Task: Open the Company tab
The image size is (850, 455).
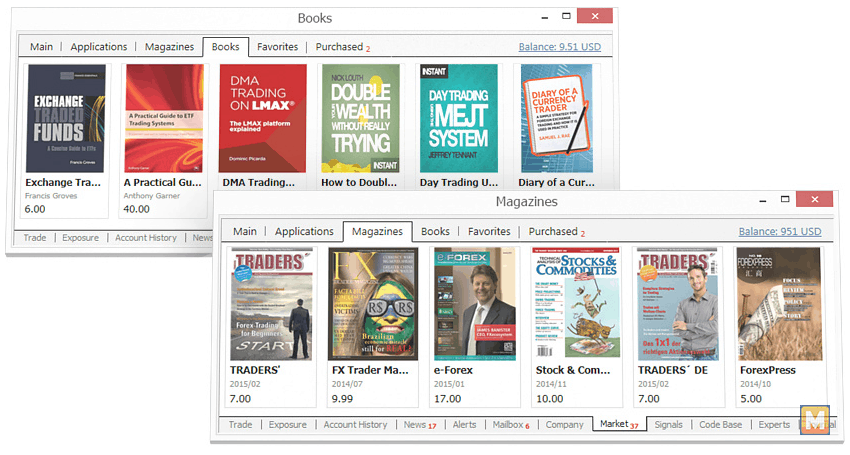Action: [564, 425]
